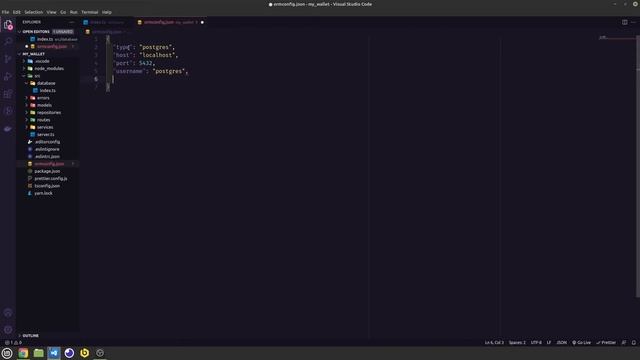Open the View menu
The height and width of the screenshot is (360, 640).
[51, 12]
